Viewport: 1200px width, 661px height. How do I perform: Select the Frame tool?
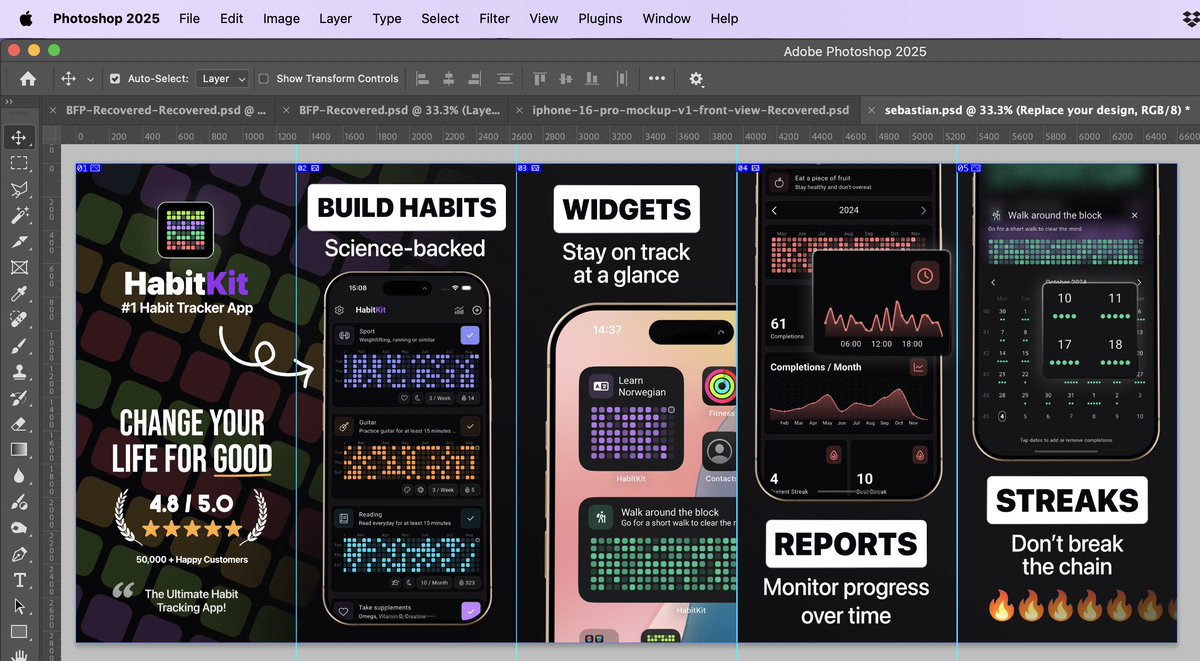click(19, 267)
